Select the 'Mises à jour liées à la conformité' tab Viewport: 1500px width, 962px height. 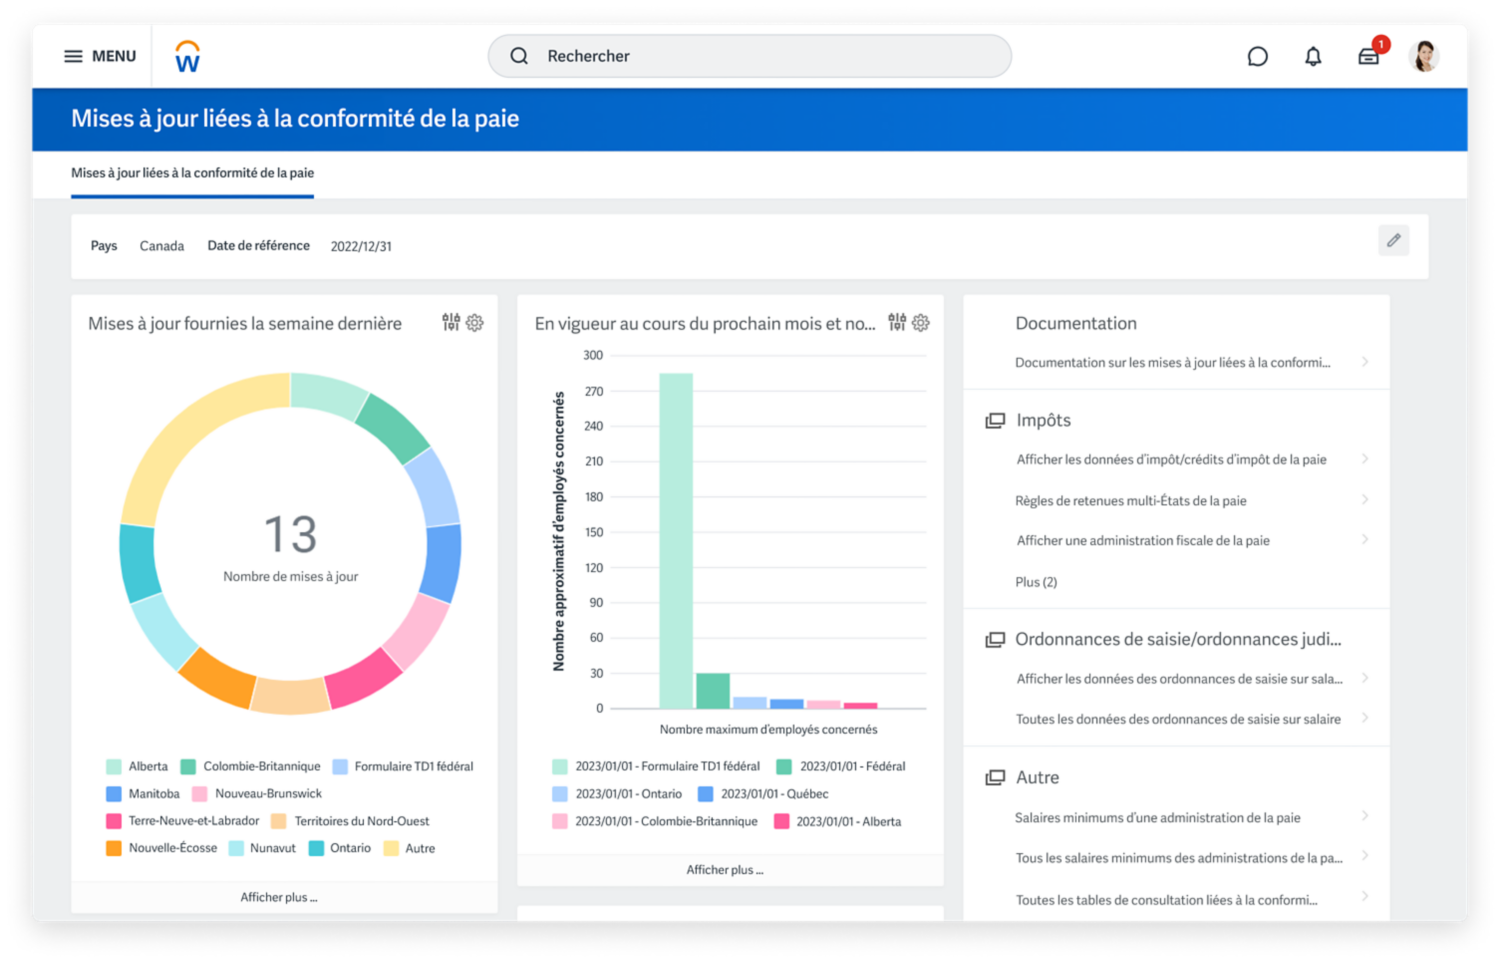(x=192, y=173)
